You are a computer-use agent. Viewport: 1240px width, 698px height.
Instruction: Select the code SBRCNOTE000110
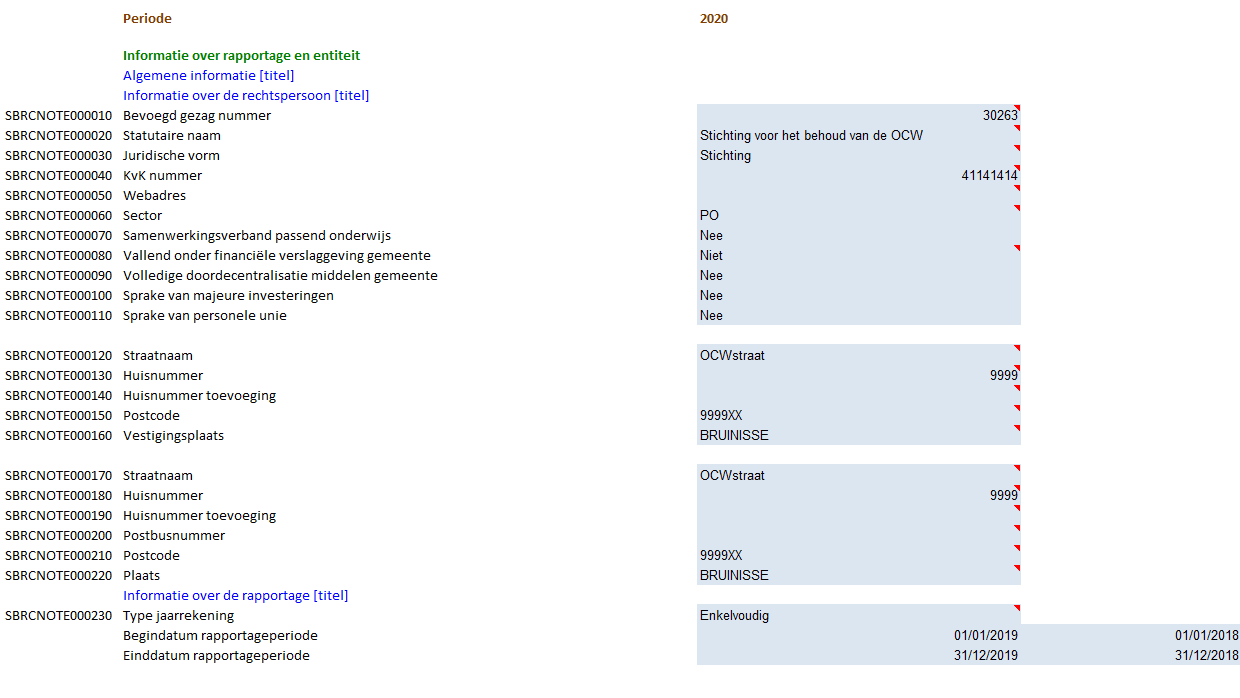(58, 316)
